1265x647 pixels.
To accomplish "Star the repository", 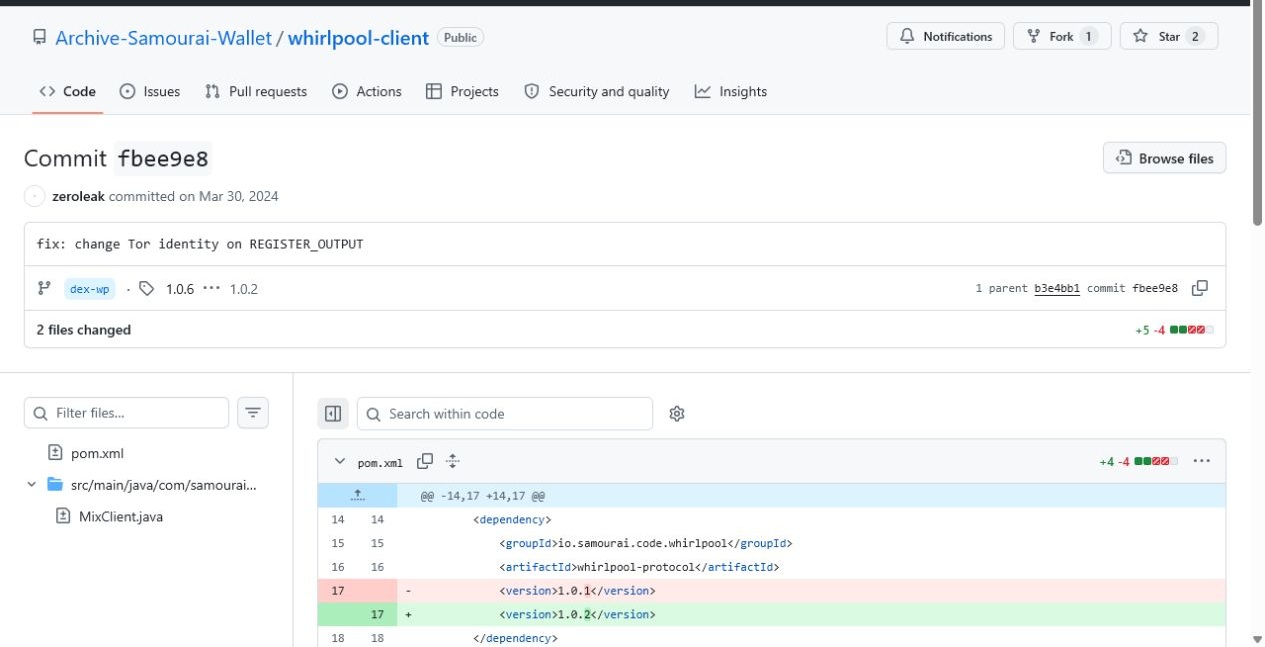I will point(1169,36).
